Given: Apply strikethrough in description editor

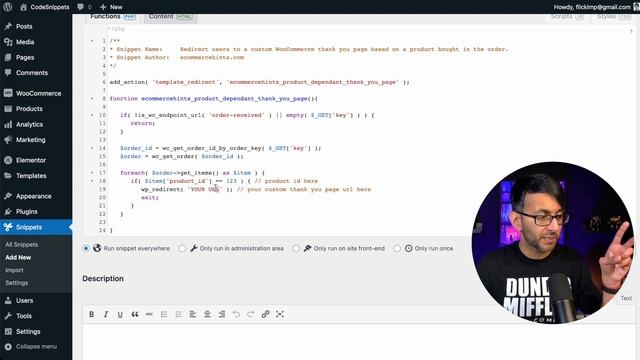Looking at the screenshot, I should coord(149,314).
